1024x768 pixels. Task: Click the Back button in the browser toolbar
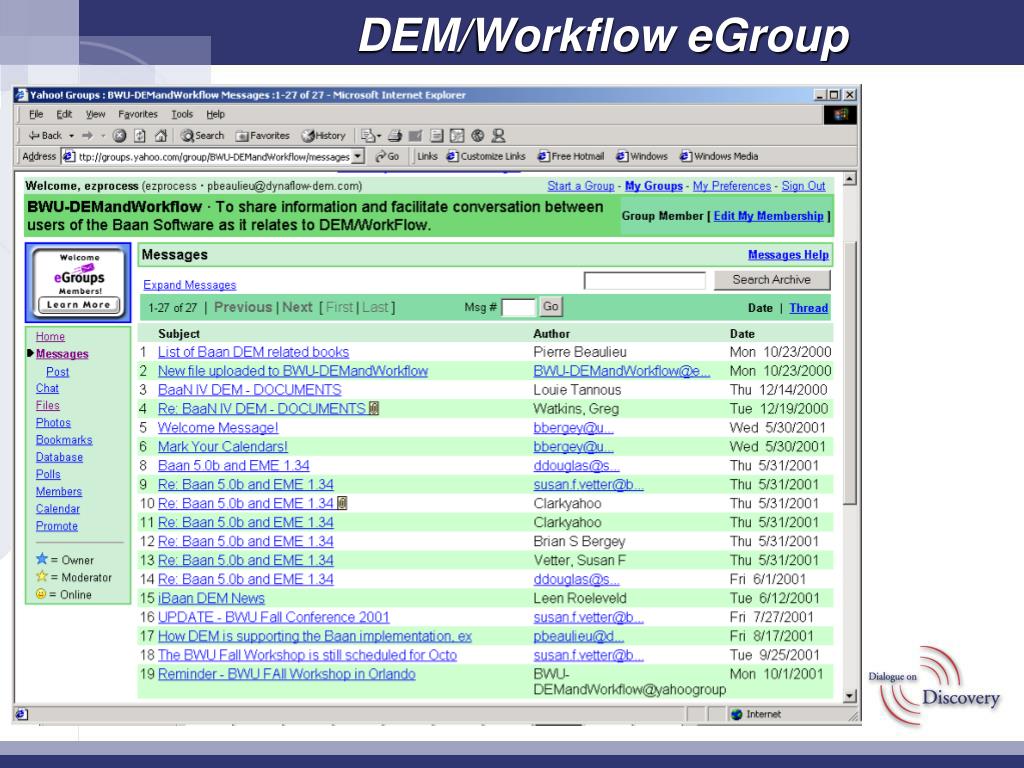click(45, 136)
